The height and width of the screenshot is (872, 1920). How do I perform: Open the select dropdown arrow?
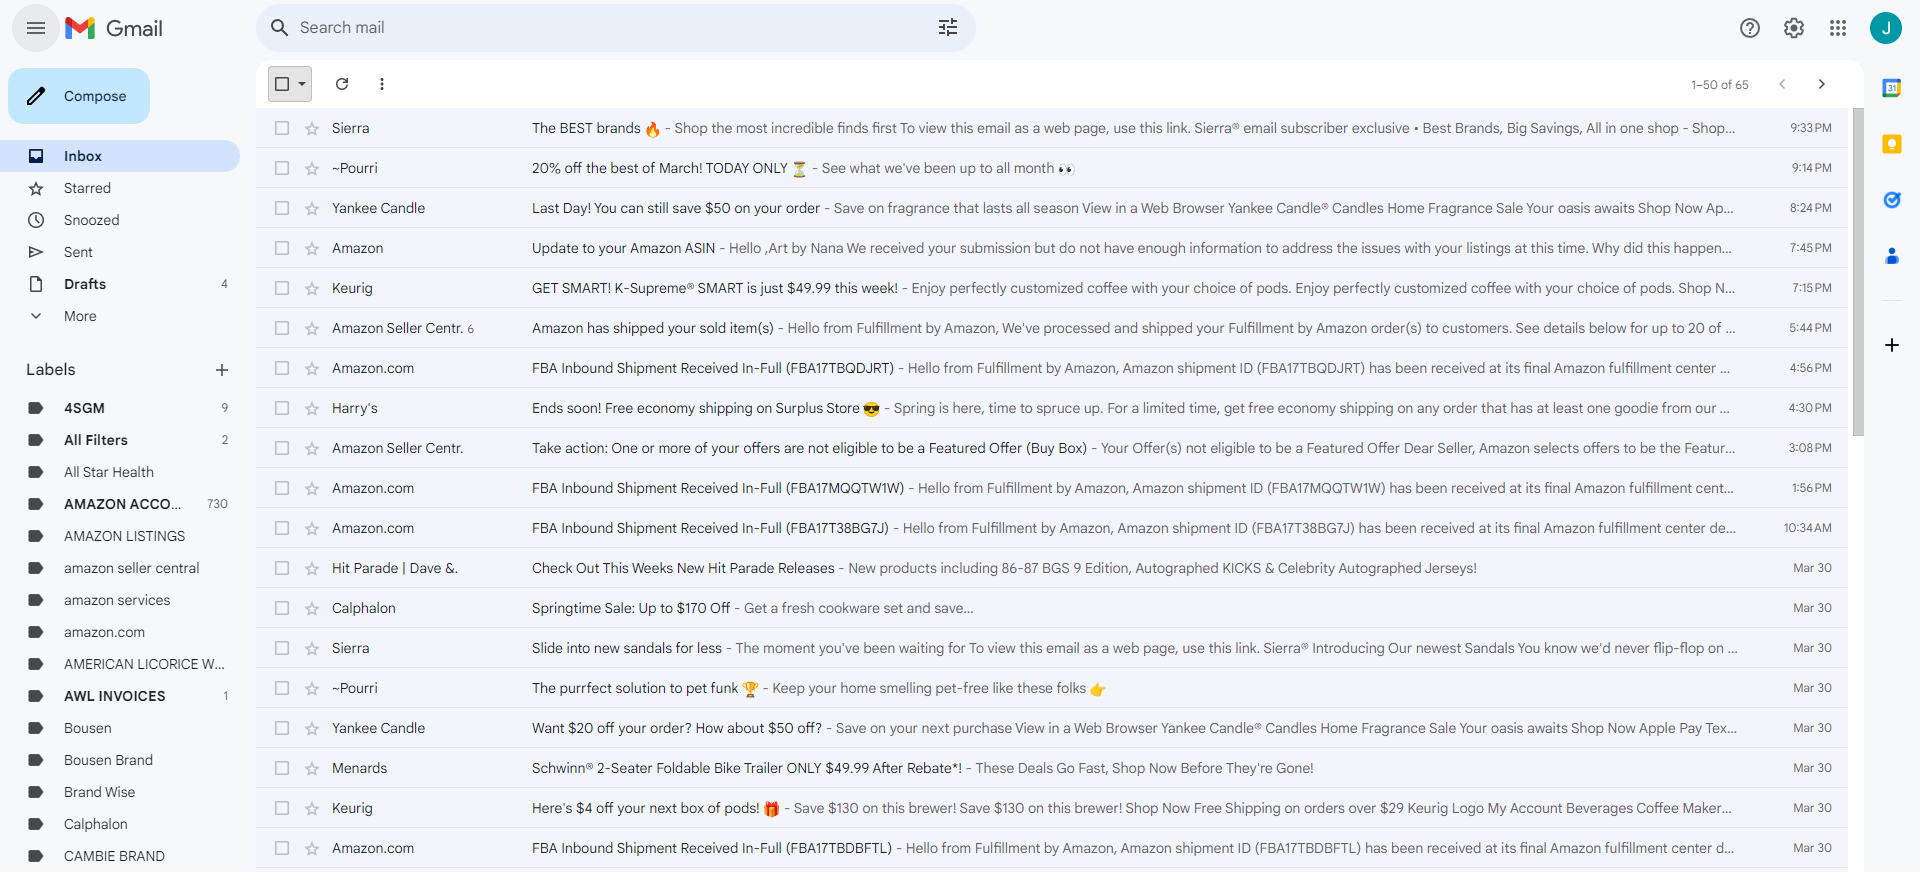(x=302, y=84)
